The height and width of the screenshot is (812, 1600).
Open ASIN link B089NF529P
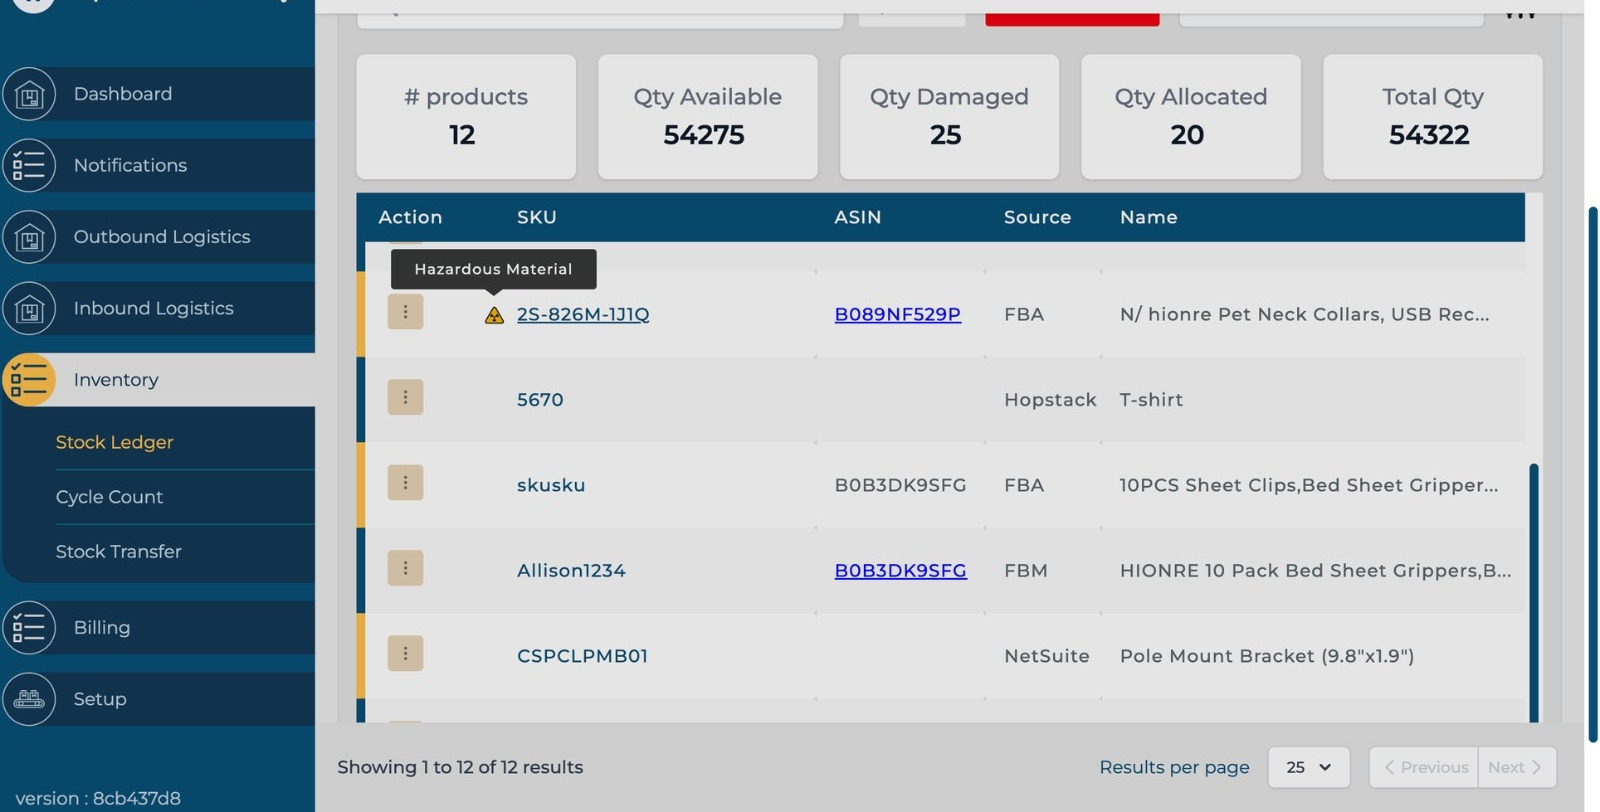[x=897, y=315]
